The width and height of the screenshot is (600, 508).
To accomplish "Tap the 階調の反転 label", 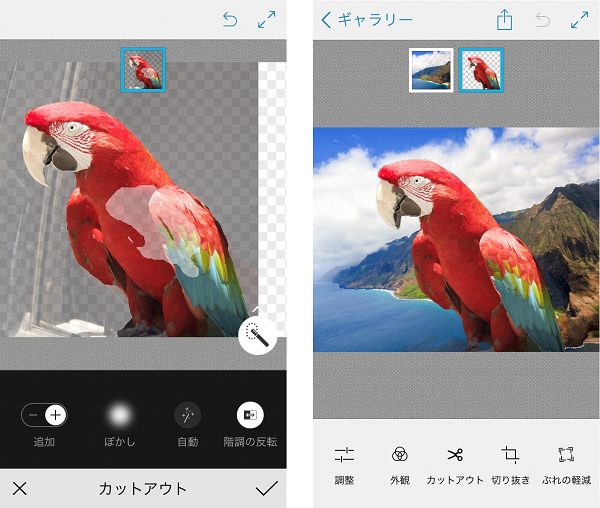I will point(250,442).
